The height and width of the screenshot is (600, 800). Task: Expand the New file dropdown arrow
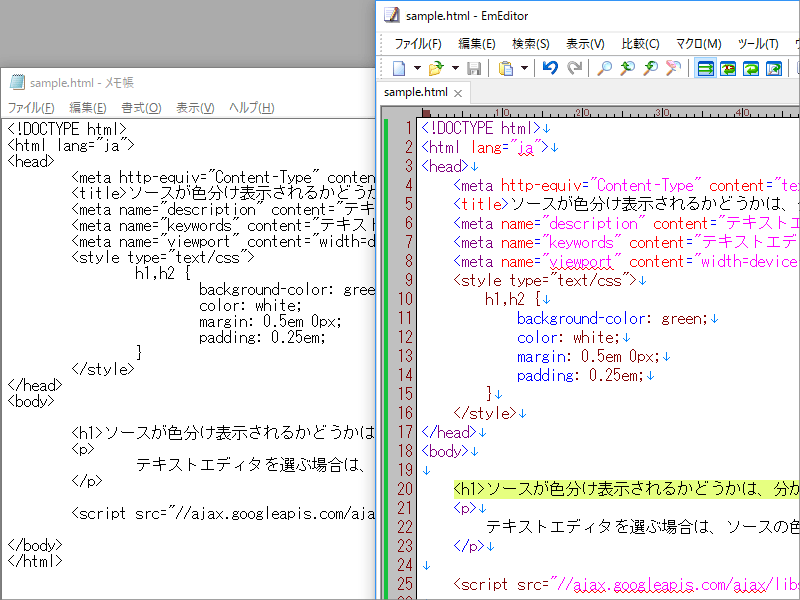coord(417,69)
